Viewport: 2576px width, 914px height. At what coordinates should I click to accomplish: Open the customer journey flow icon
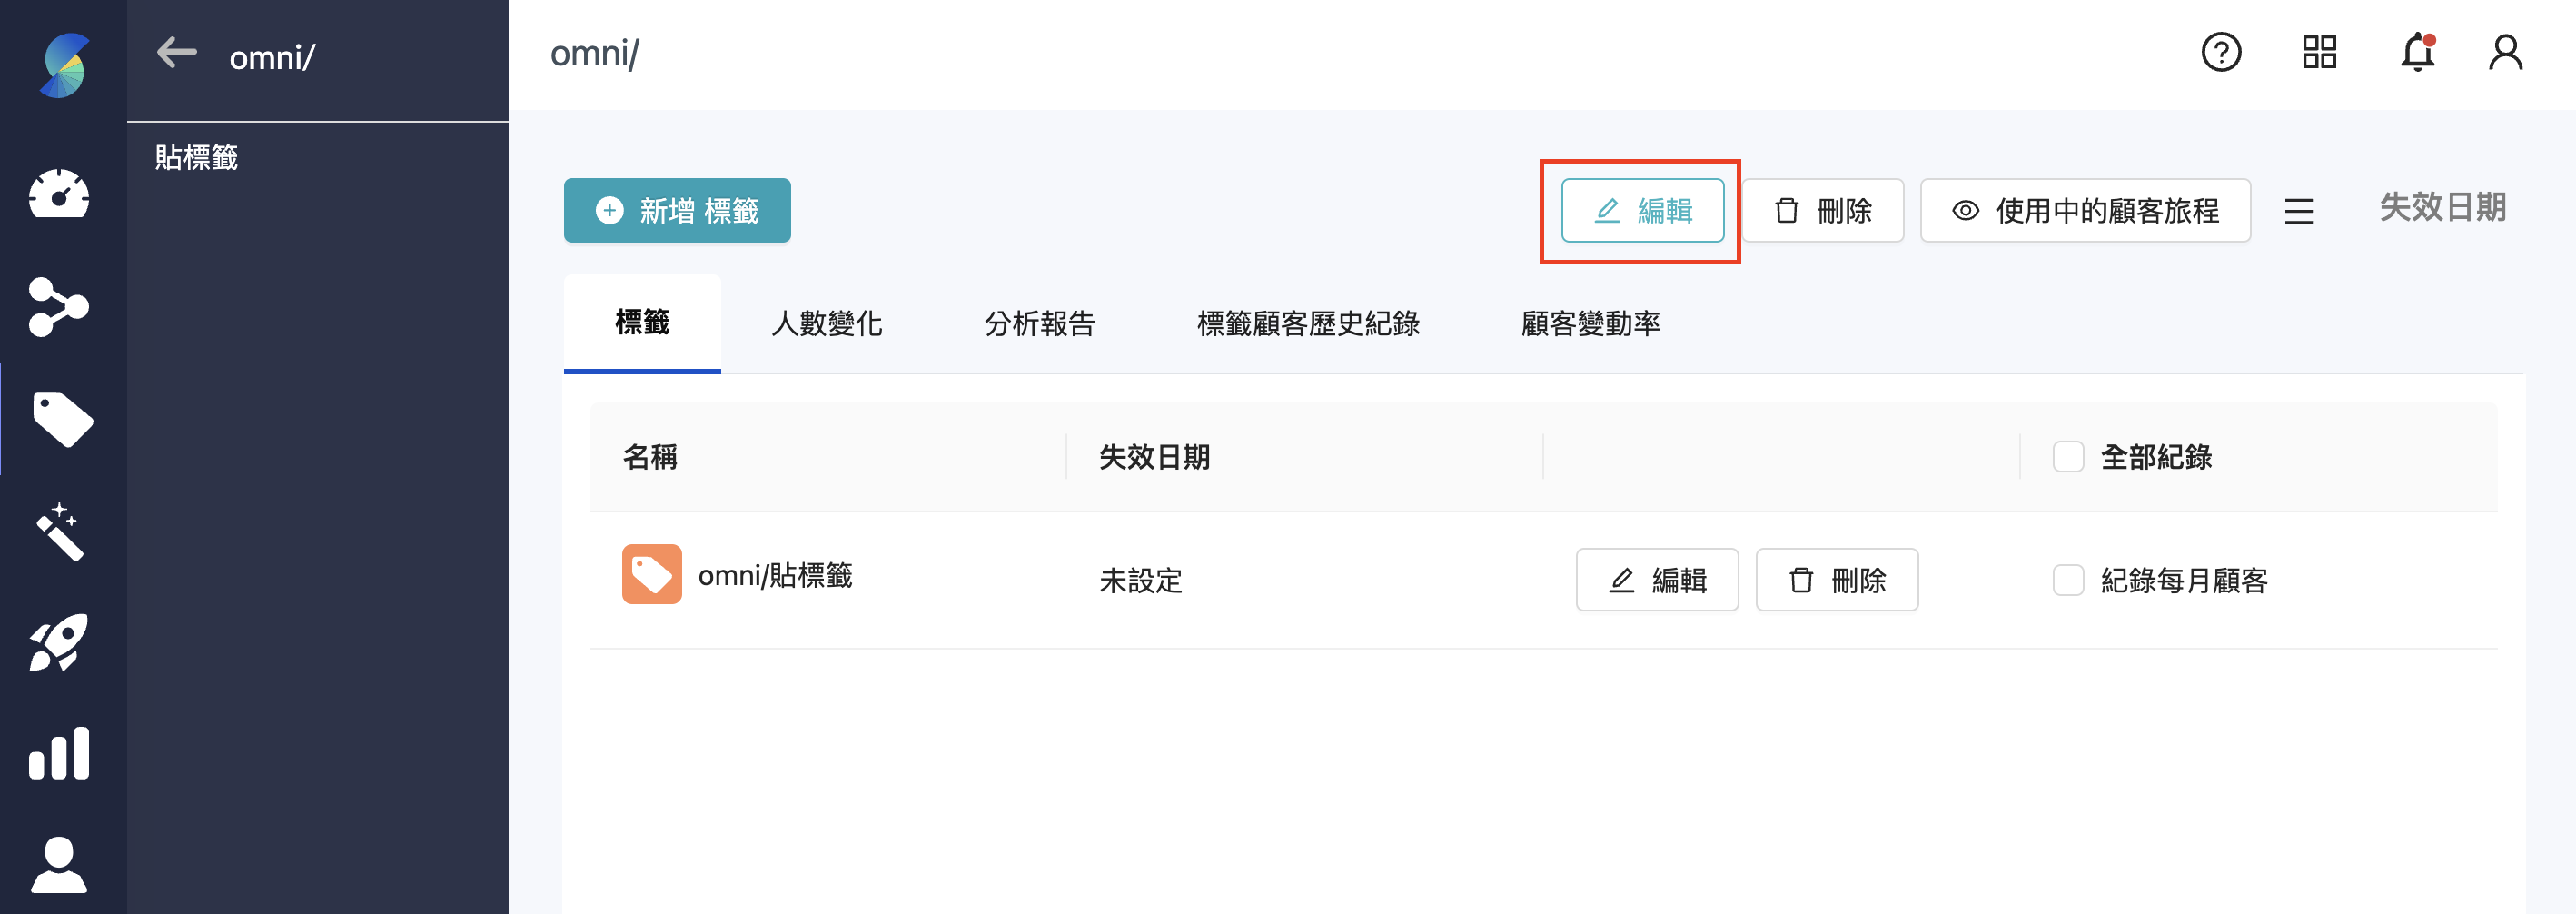point(59,306)
